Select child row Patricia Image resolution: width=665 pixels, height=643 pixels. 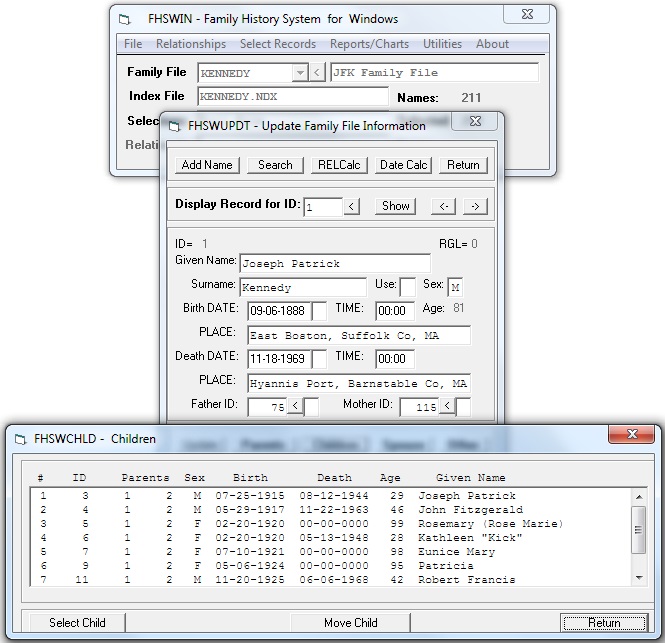[331, 566]
